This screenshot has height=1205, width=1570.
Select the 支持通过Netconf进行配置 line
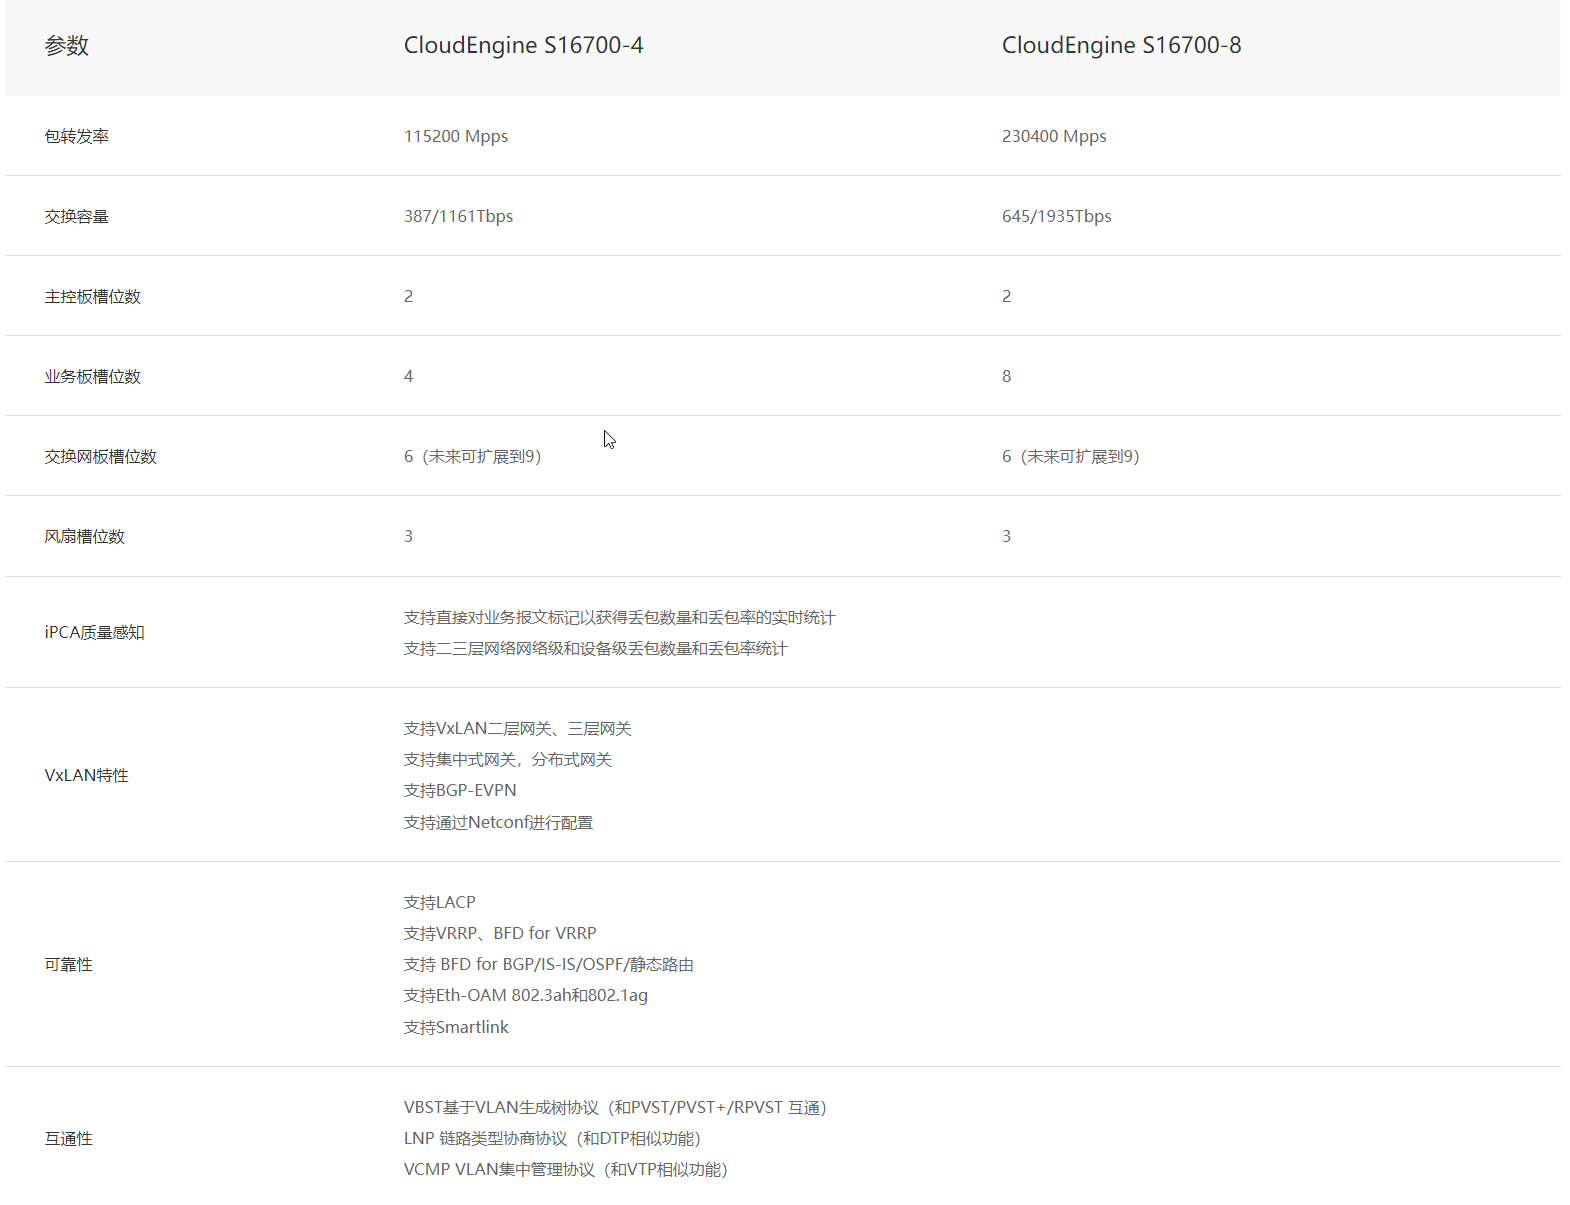click(498, 822)
